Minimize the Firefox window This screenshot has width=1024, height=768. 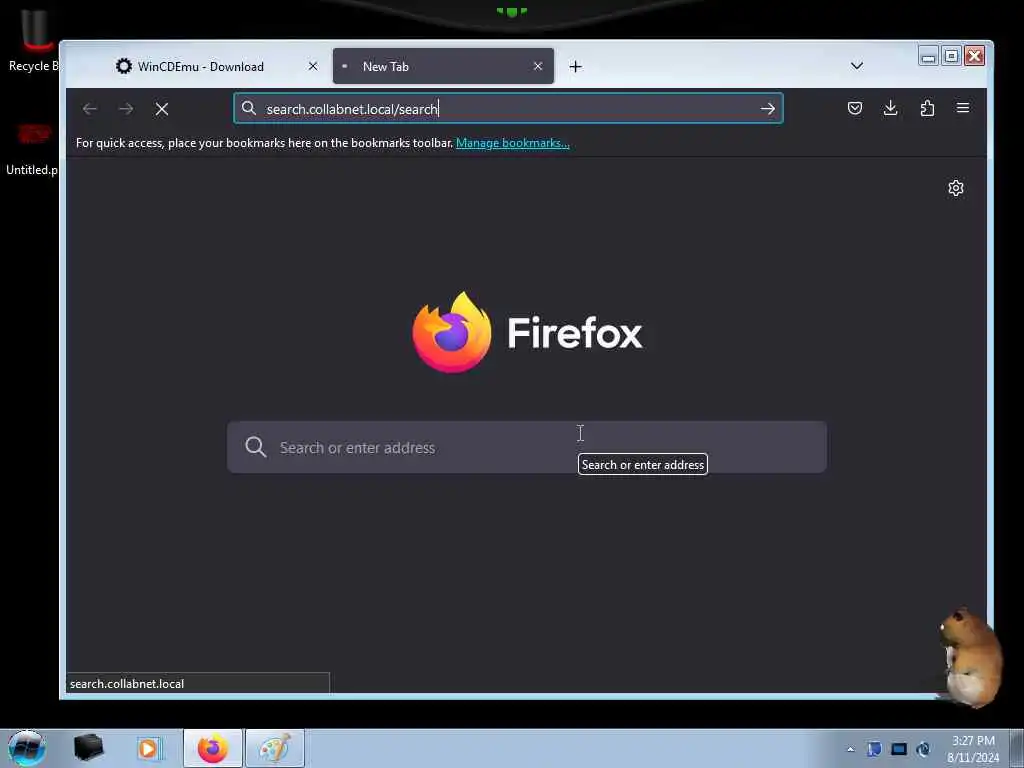pos(928,56)
